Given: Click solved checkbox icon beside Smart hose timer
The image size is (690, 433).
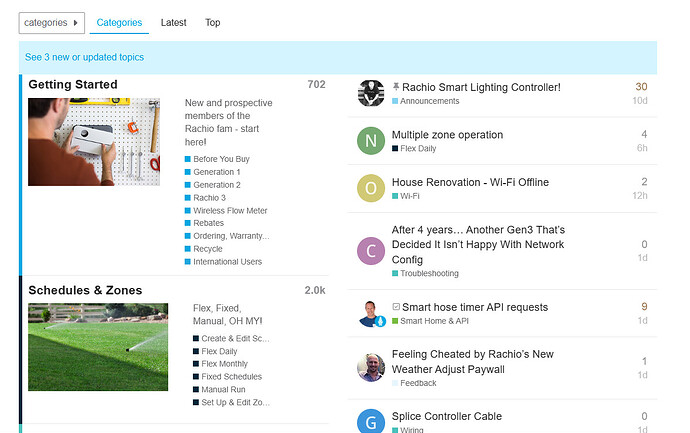Looking at the screenshot, I should pyautogui.click(x=396, y=307).
